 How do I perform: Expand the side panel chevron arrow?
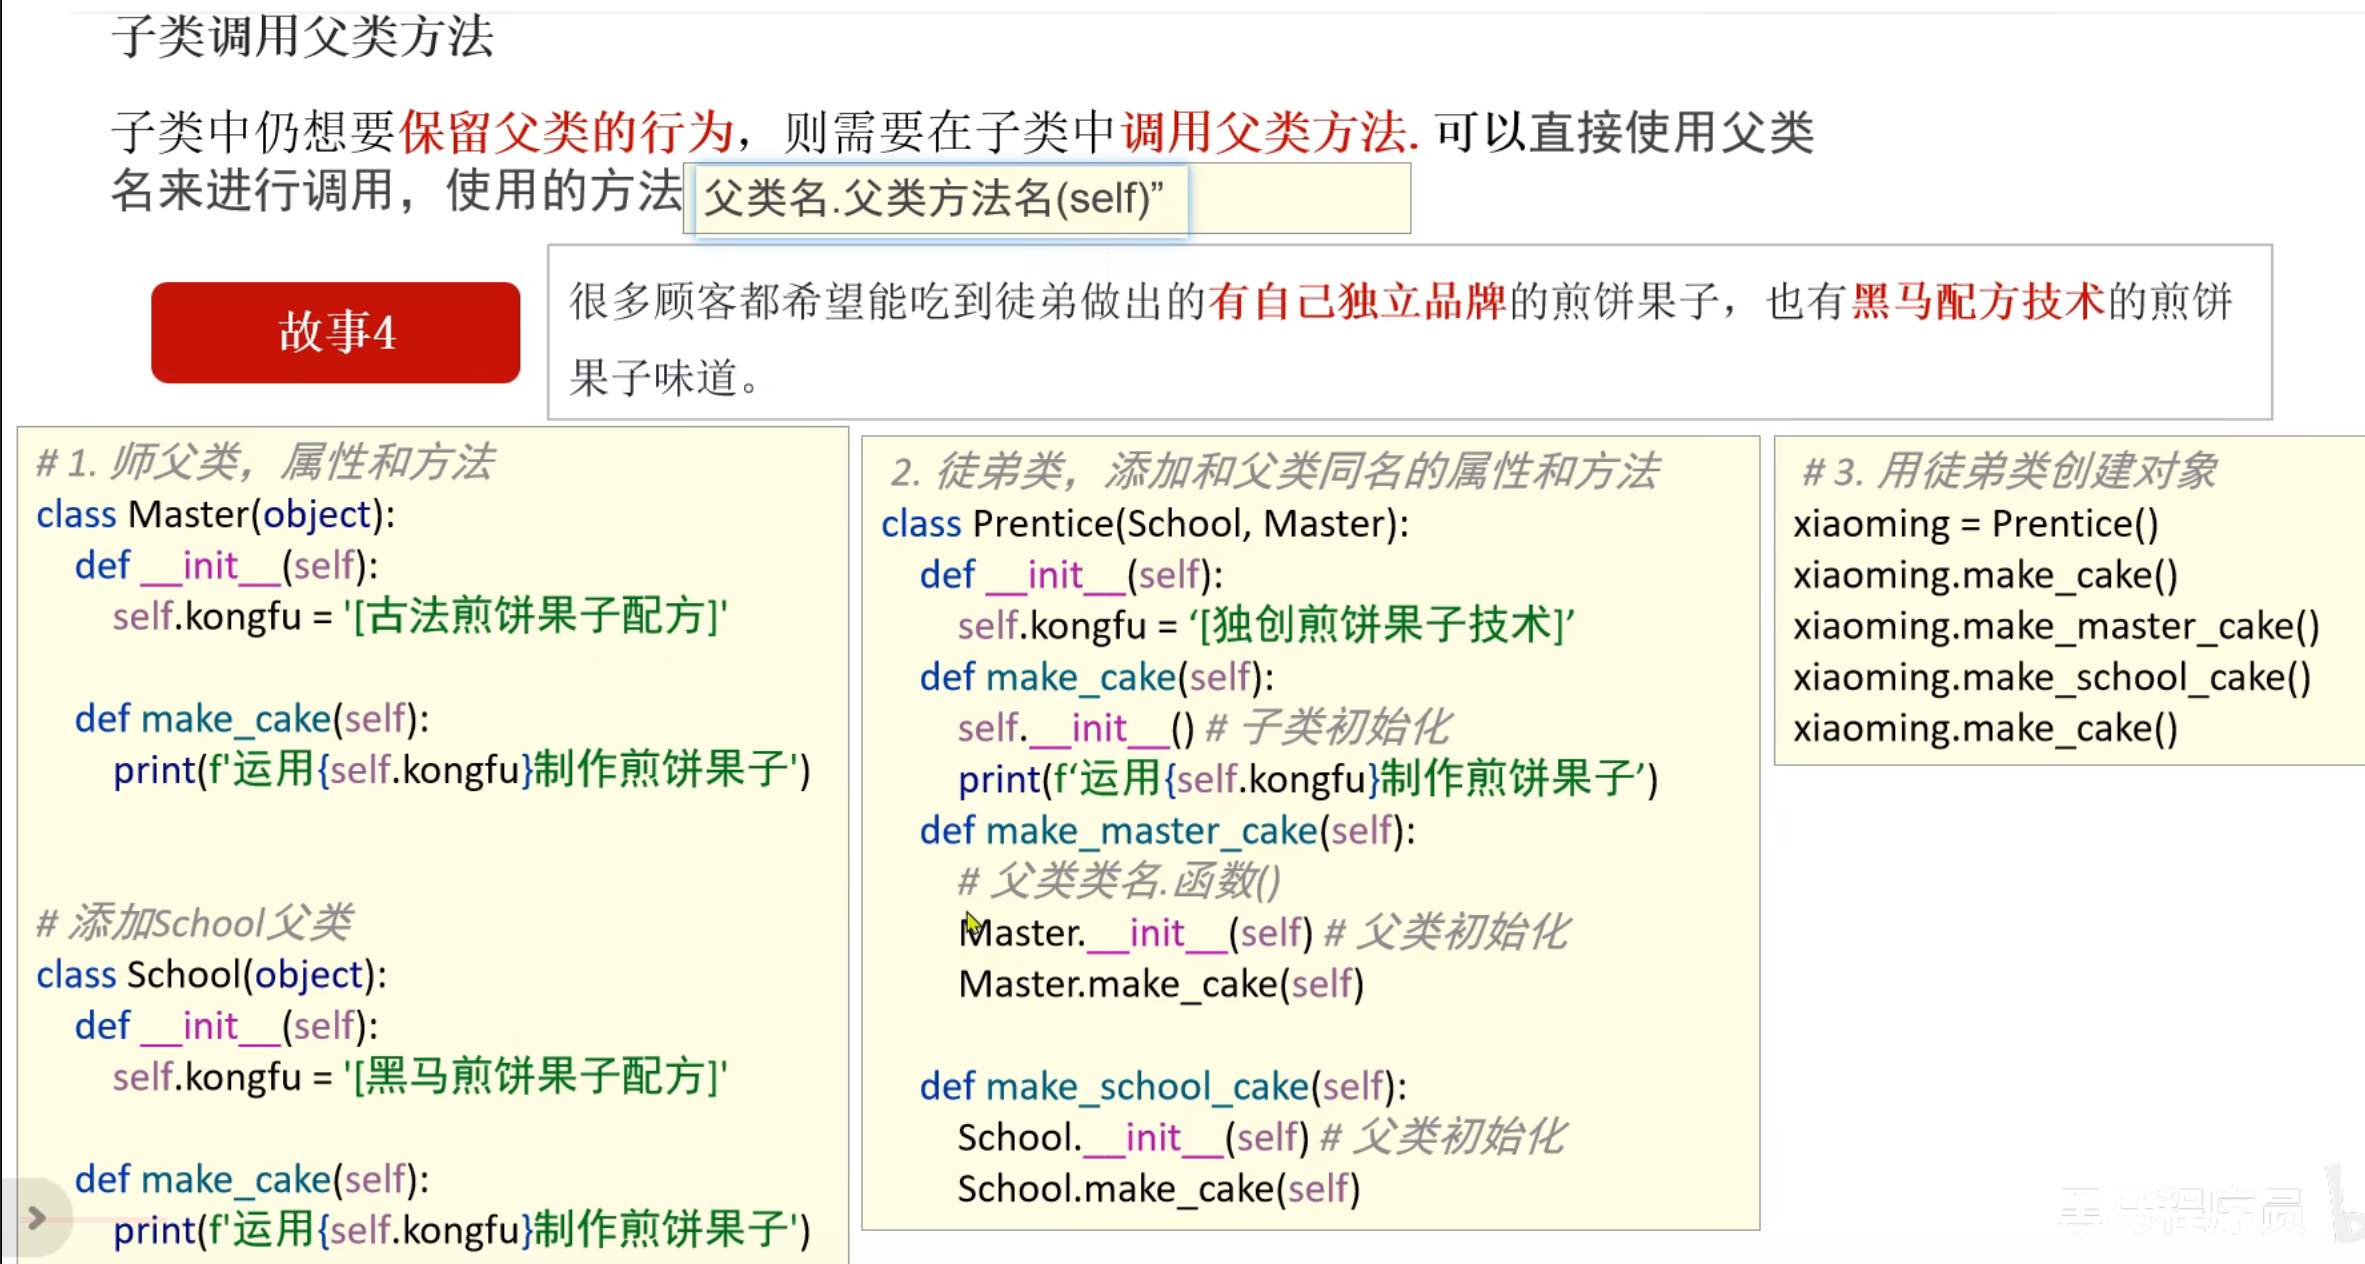pyautogui.click(x=36, y=1217)
